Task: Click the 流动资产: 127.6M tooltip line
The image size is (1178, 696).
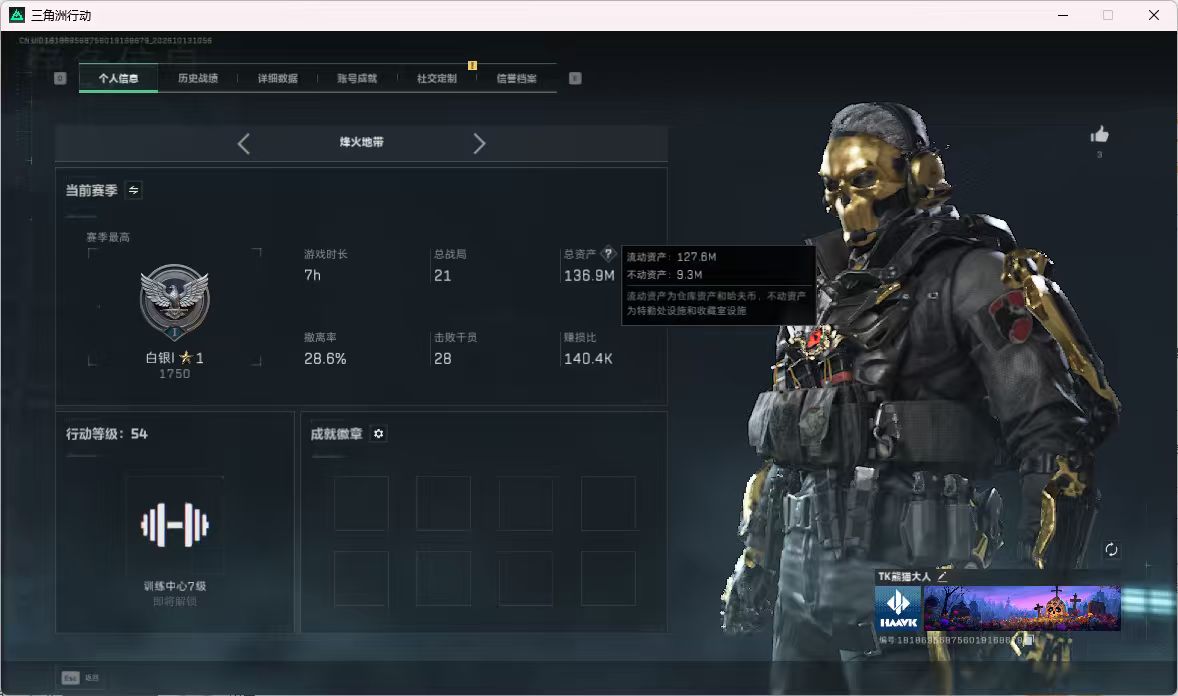Action: [672, 257]
